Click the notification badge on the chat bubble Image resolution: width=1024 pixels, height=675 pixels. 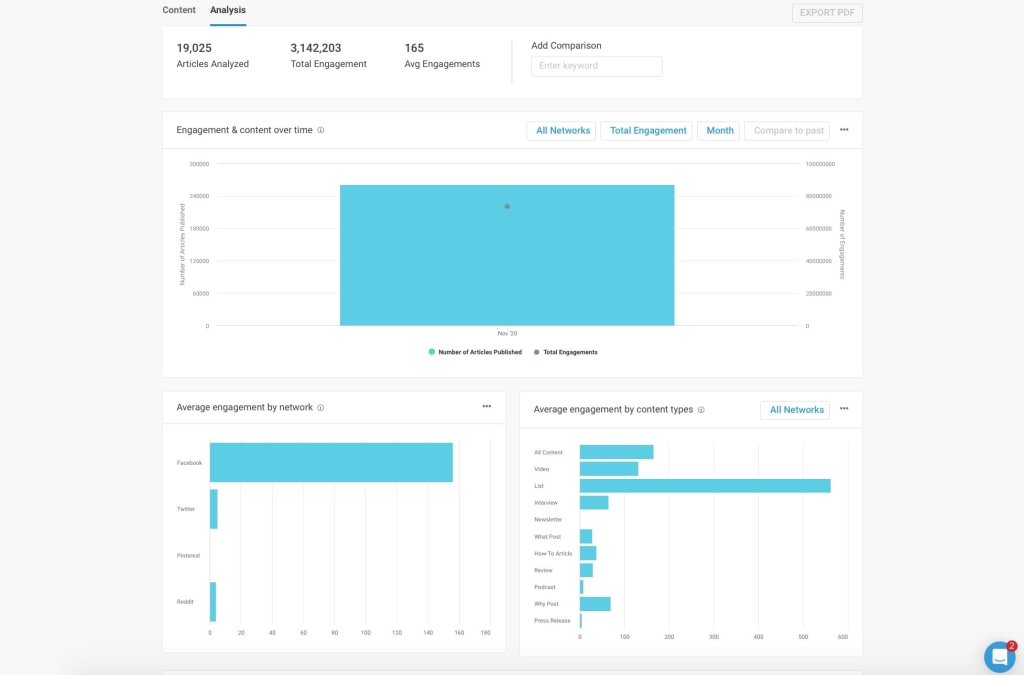(1011, 645)
